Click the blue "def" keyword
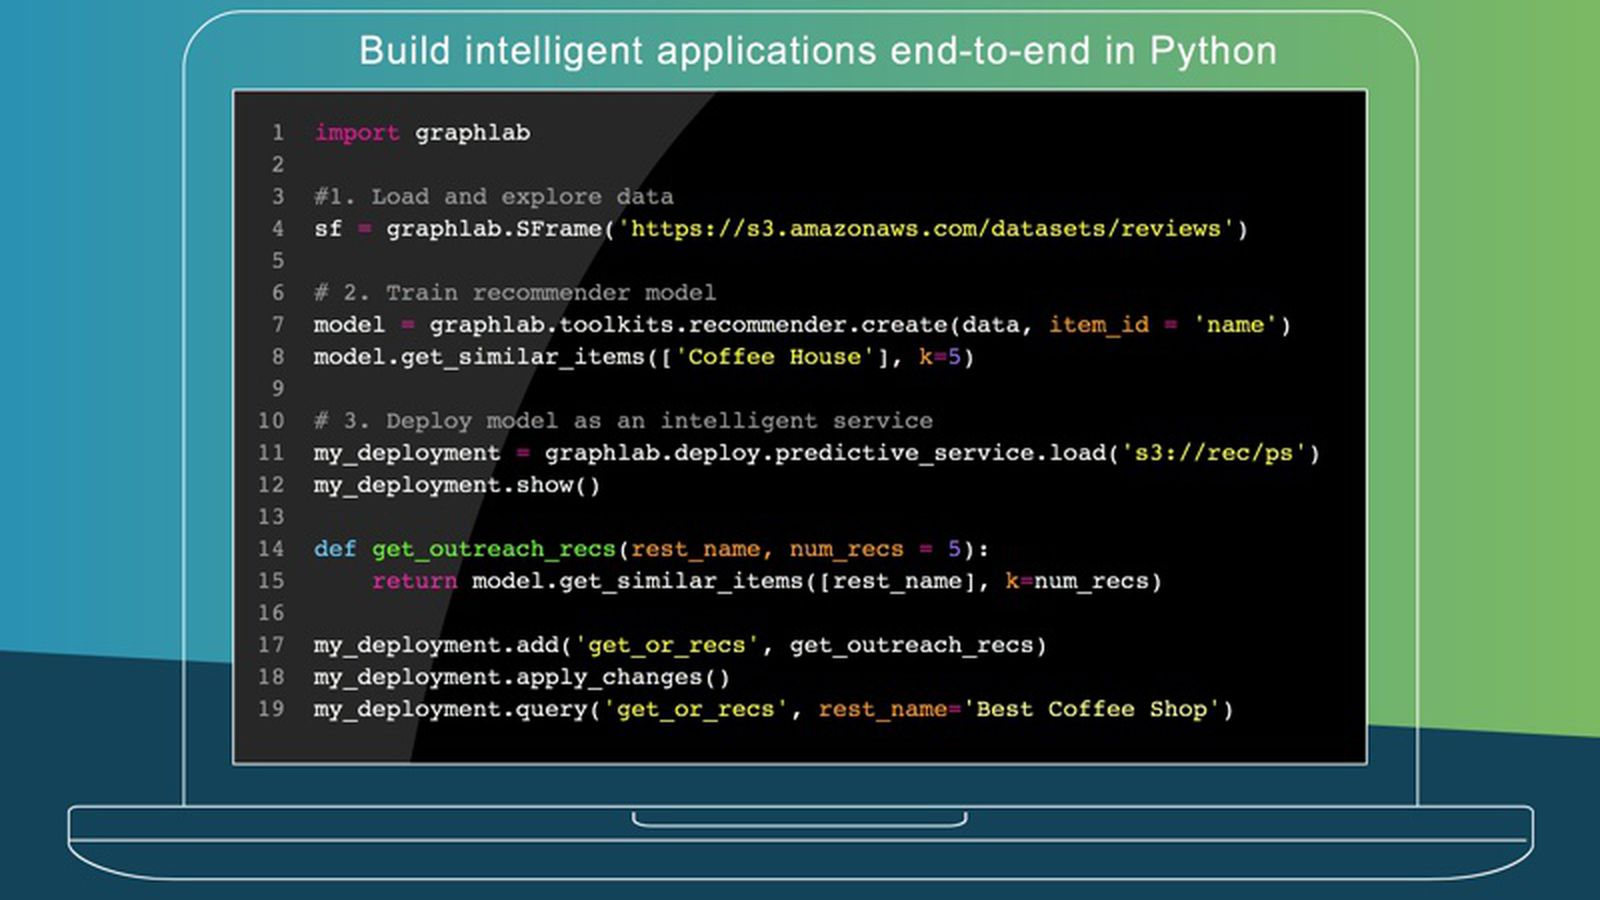This screenshot has height=900, width=1600. point(334,549)
